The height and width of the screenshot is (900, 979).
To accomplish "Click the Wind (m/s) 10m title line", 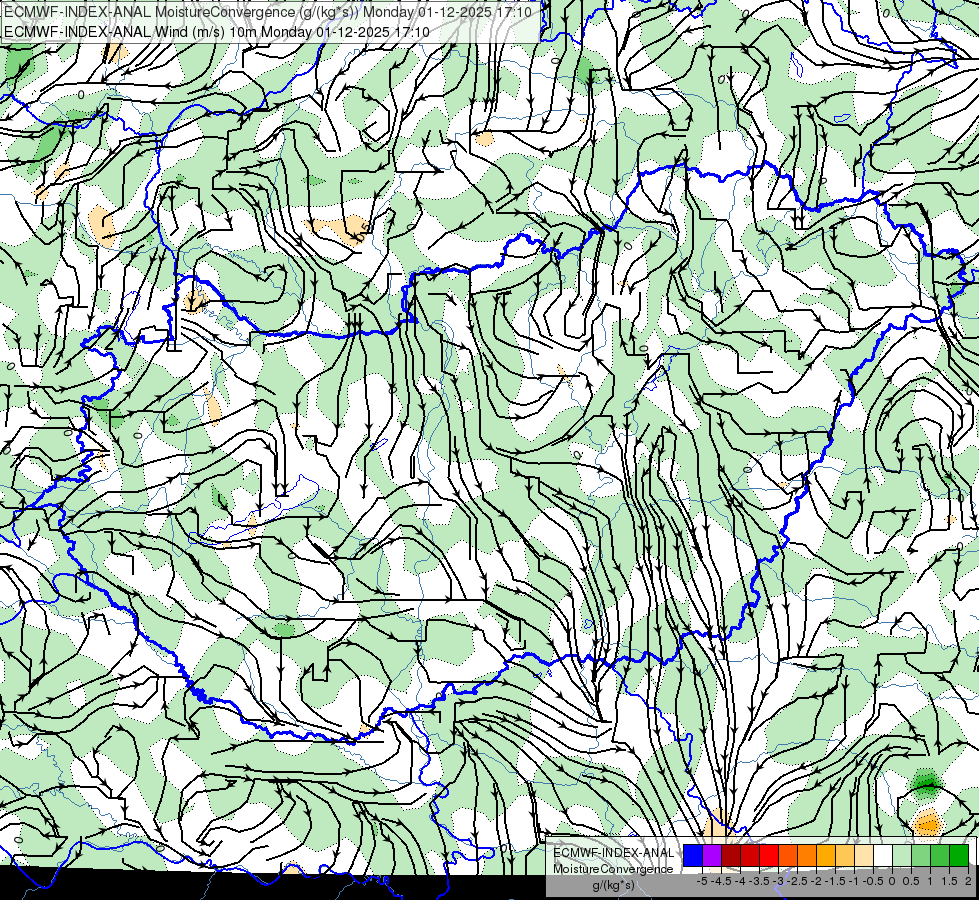I will pyautogui.click(x=217, y=32).
